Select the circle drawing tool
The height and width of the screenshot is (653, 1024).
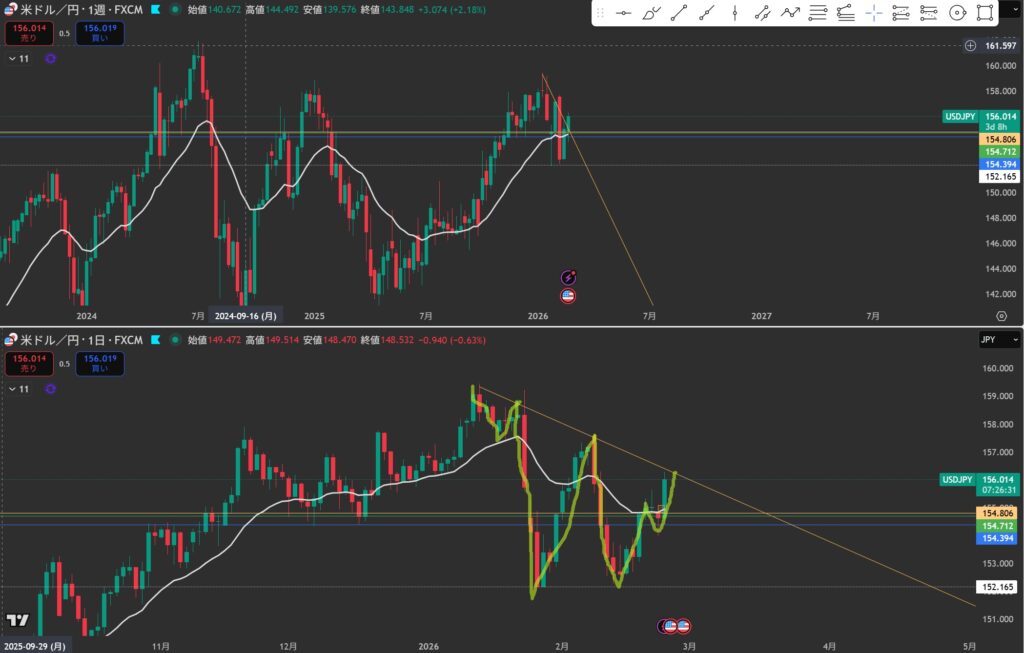[x=957, y=14]
